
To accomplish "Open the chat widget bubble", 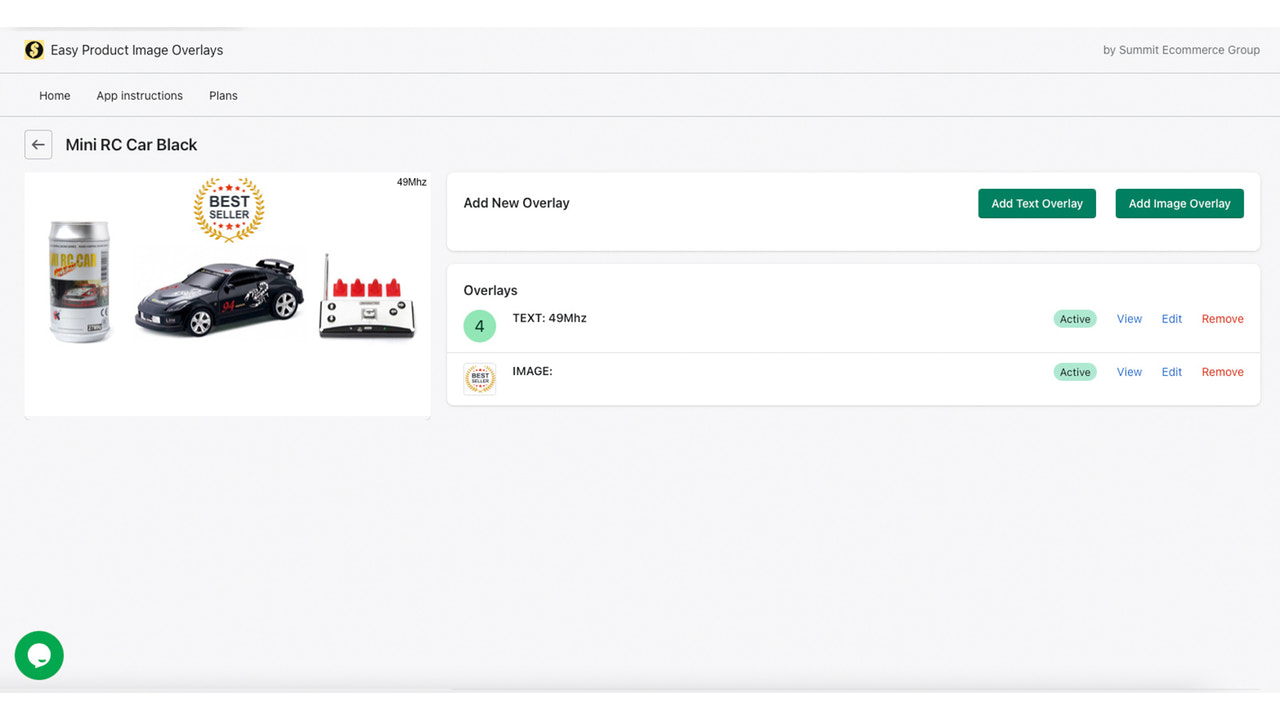I will click(38, 655).
